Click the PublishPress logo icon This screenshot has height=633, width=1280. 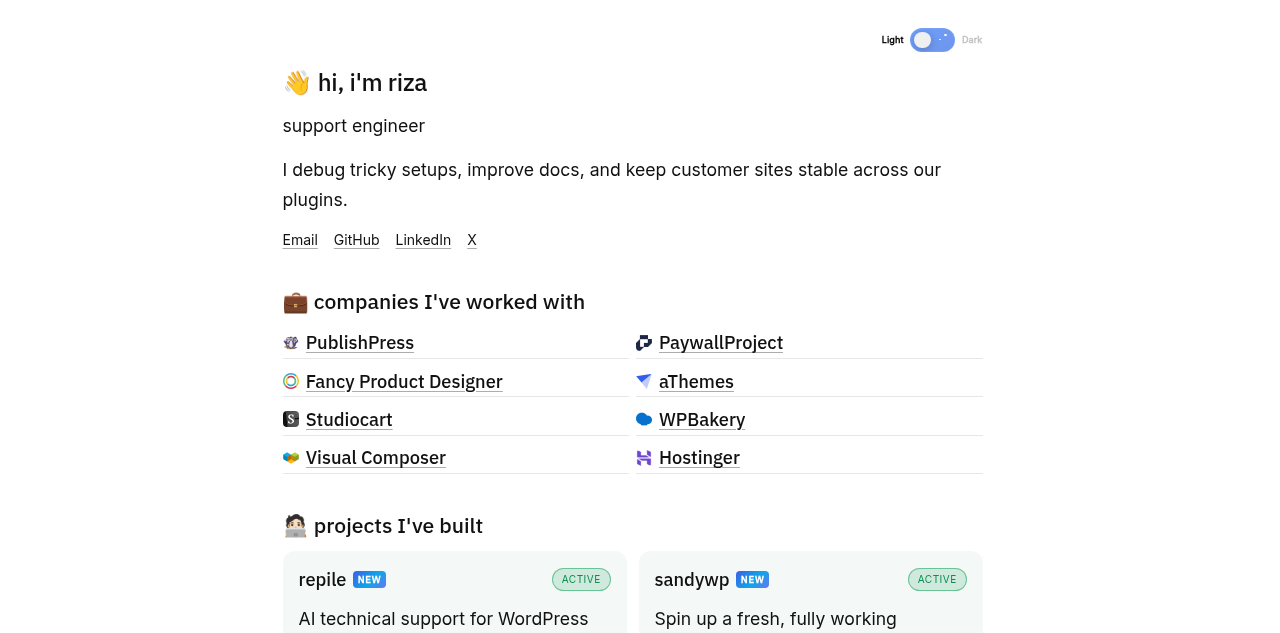[291, 343]
